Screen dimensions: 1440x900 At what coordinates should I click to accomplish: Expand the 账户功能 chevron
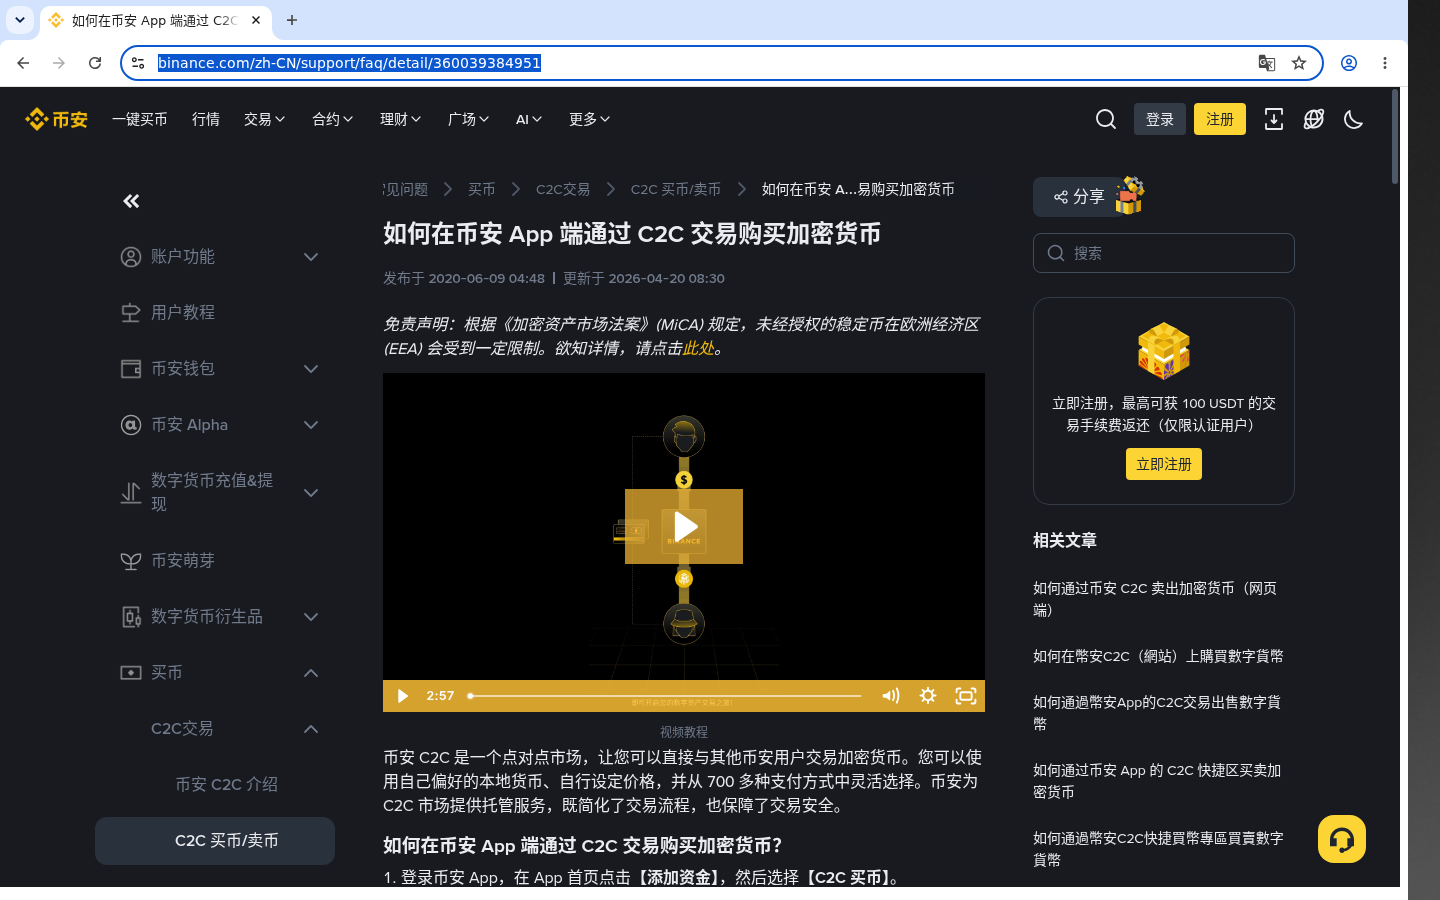coord(311,257)
